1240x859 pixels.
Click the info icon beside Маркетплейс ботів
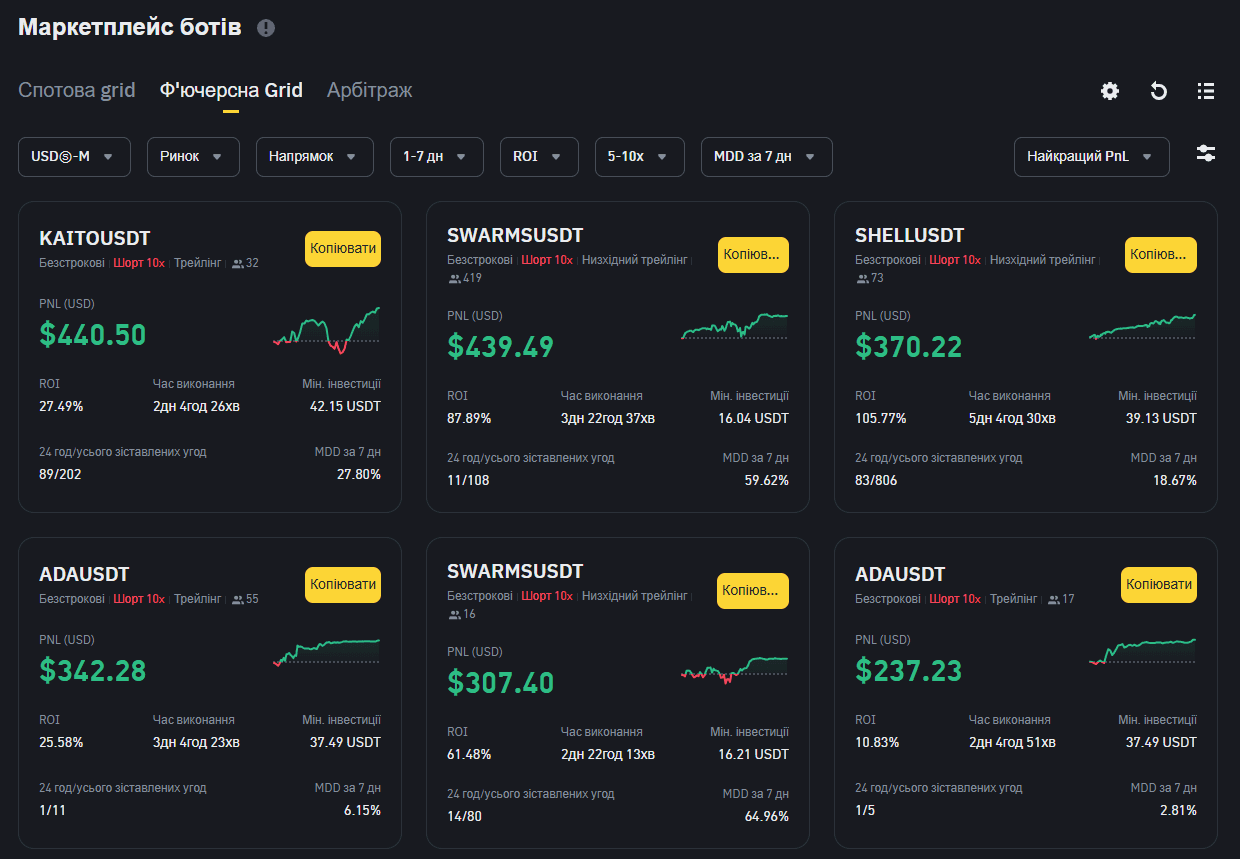pos(266,28)
